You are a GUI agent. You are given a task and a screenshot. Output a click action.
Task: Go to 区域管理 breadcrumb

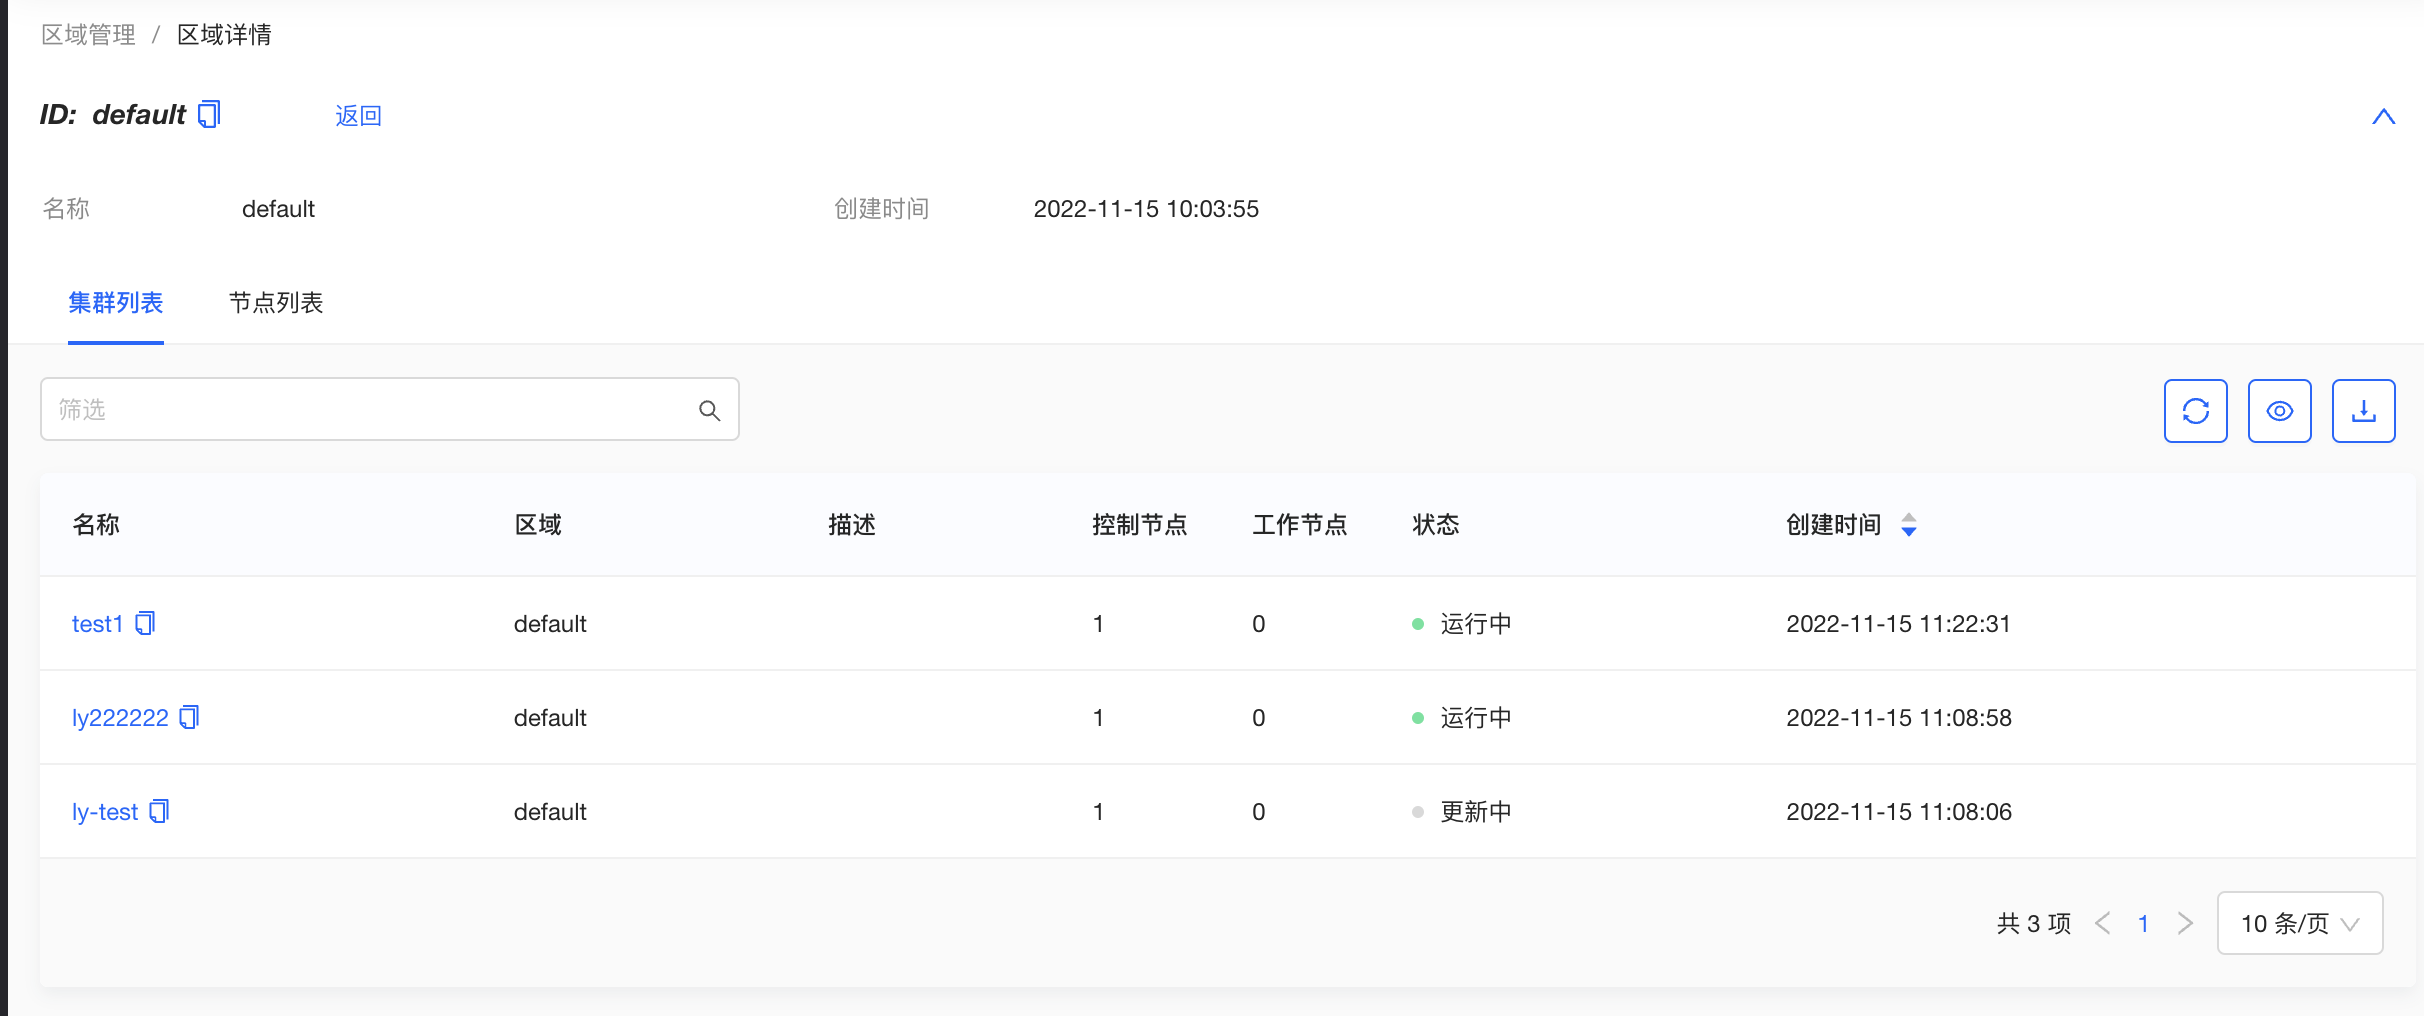tap(88, 35)
